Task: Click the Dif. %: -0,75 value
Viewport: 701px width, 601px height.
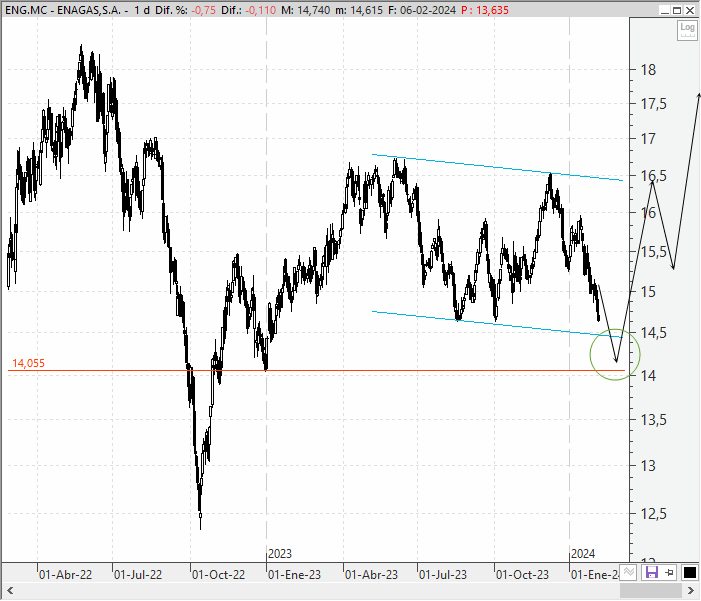Action: [186, 10]
